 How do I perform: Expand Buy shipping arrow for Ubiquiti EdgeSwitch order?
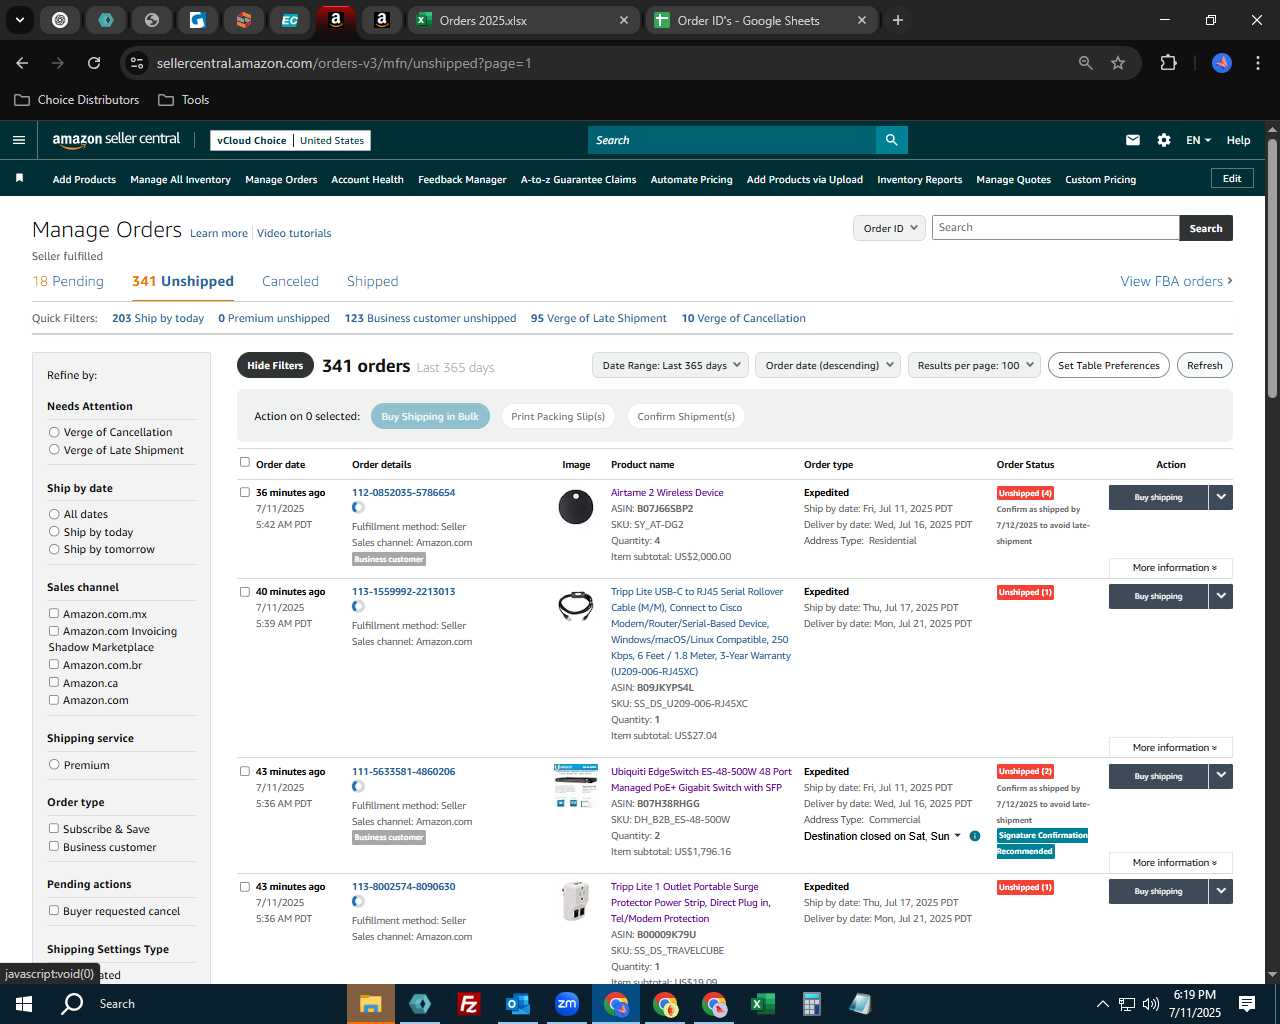pos(1220,776)
